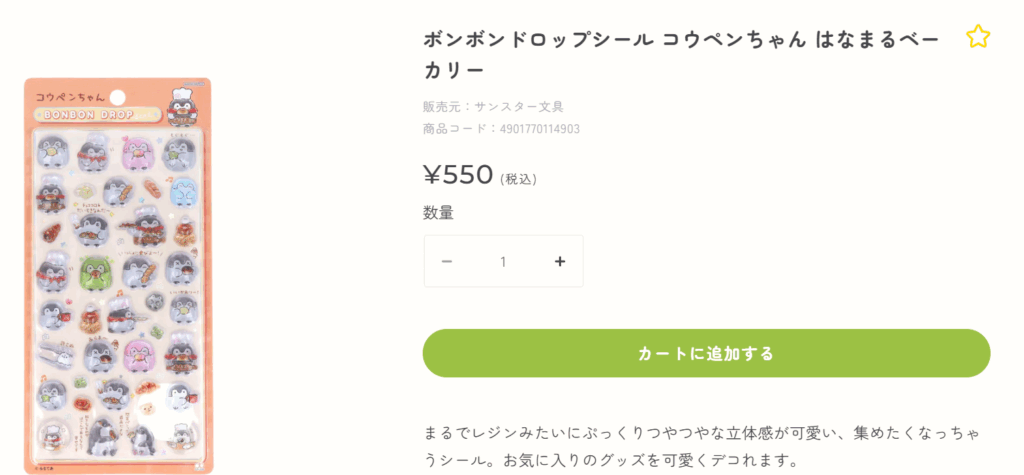The width and height of the screenshot is (1024, 475).
Task: Click the hang hole at package top
Action: [117, 98]
